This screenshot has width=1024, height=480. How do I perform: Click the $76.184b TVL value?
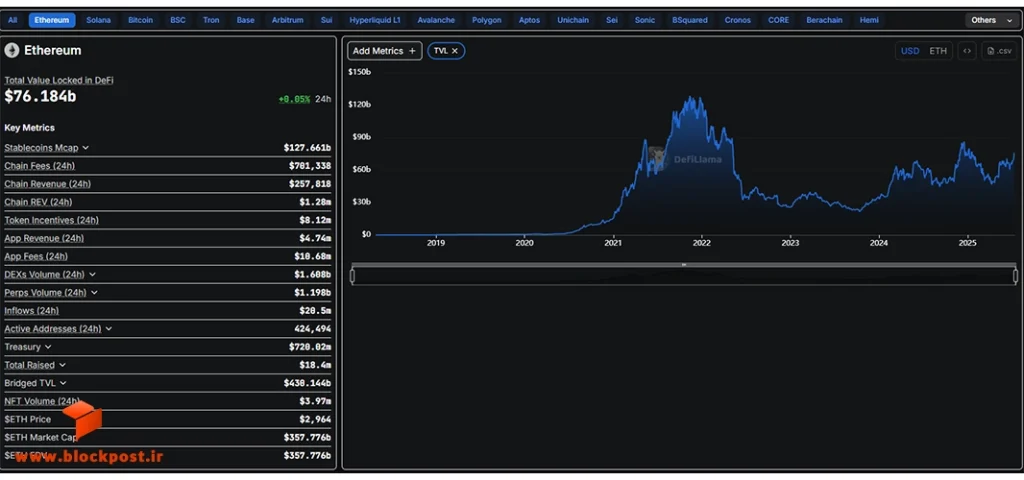(x=40, y=97)
